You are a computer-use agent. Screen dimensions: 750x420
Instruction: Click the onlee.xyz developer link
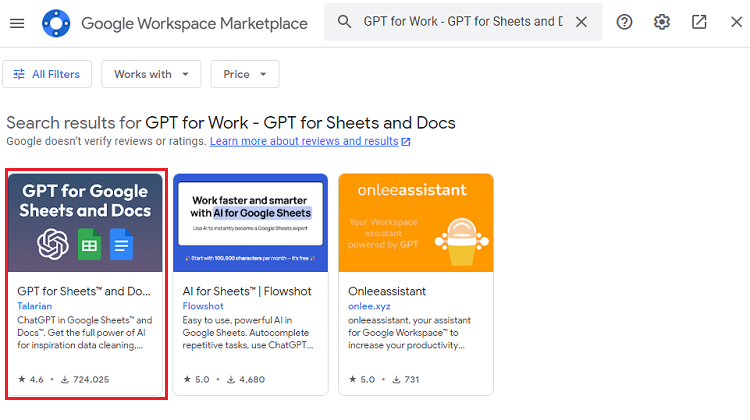(369, 306)
